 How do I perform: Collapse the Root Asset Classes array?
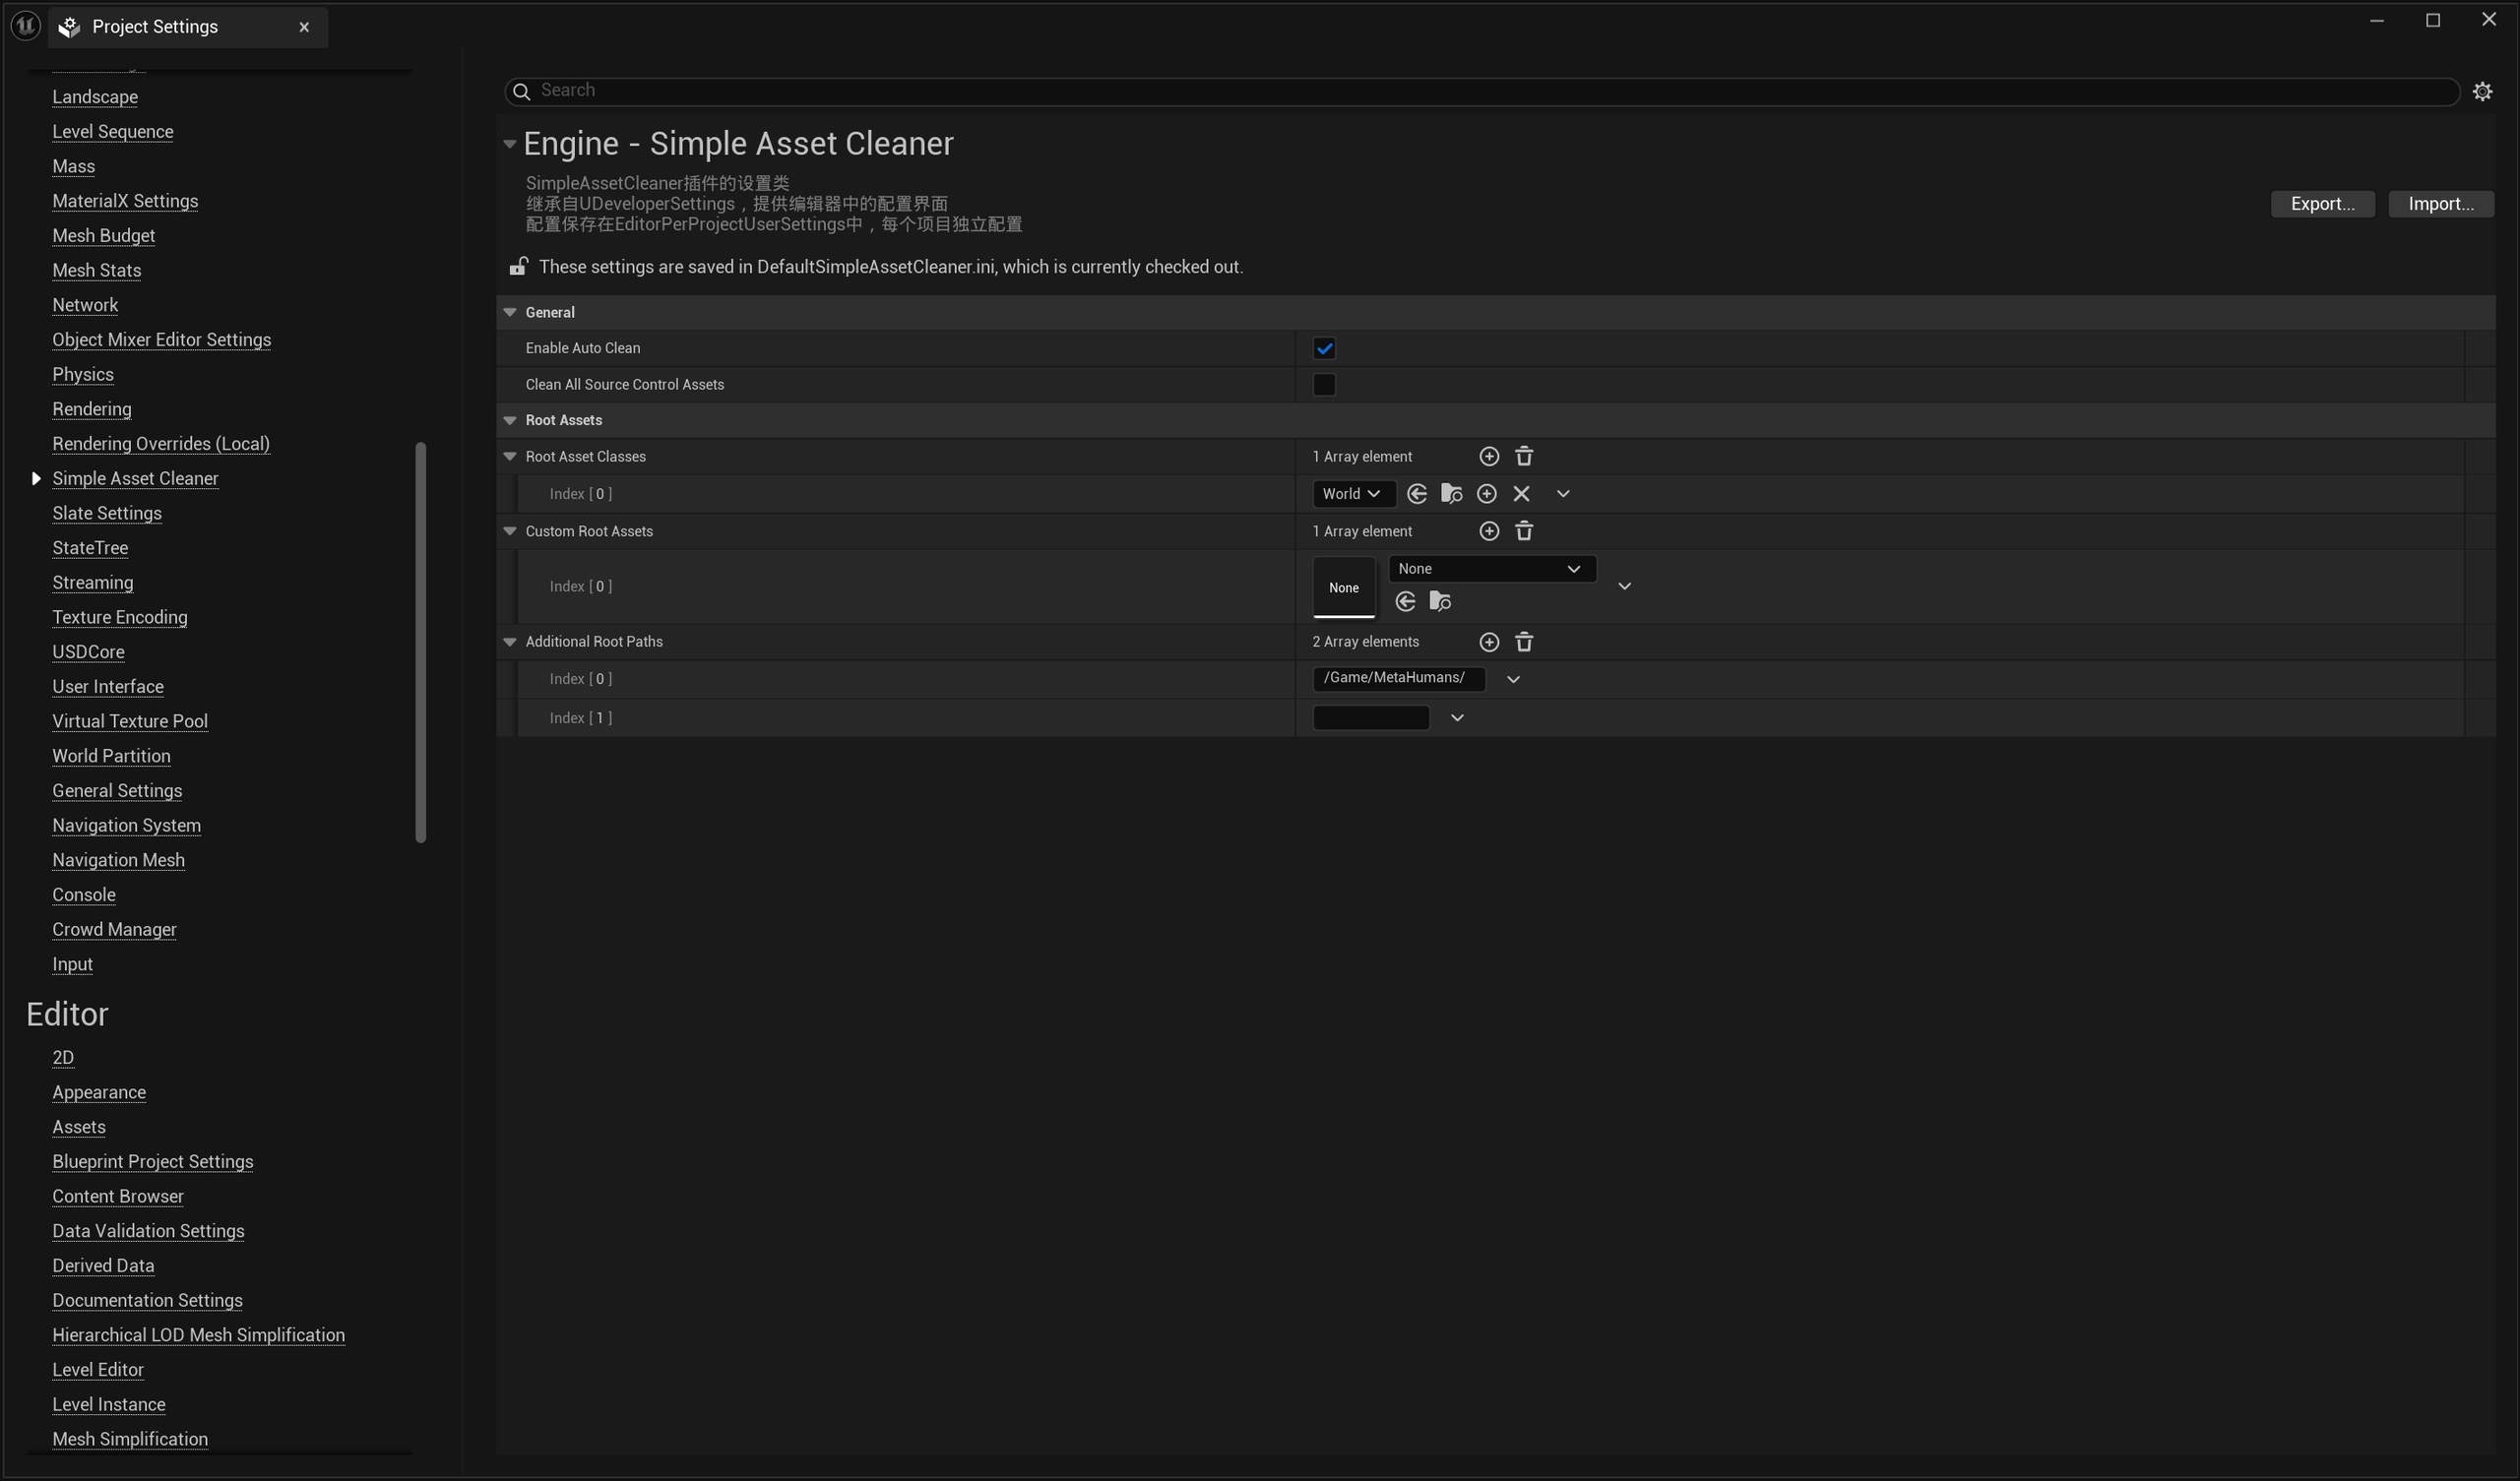(510, 456)
